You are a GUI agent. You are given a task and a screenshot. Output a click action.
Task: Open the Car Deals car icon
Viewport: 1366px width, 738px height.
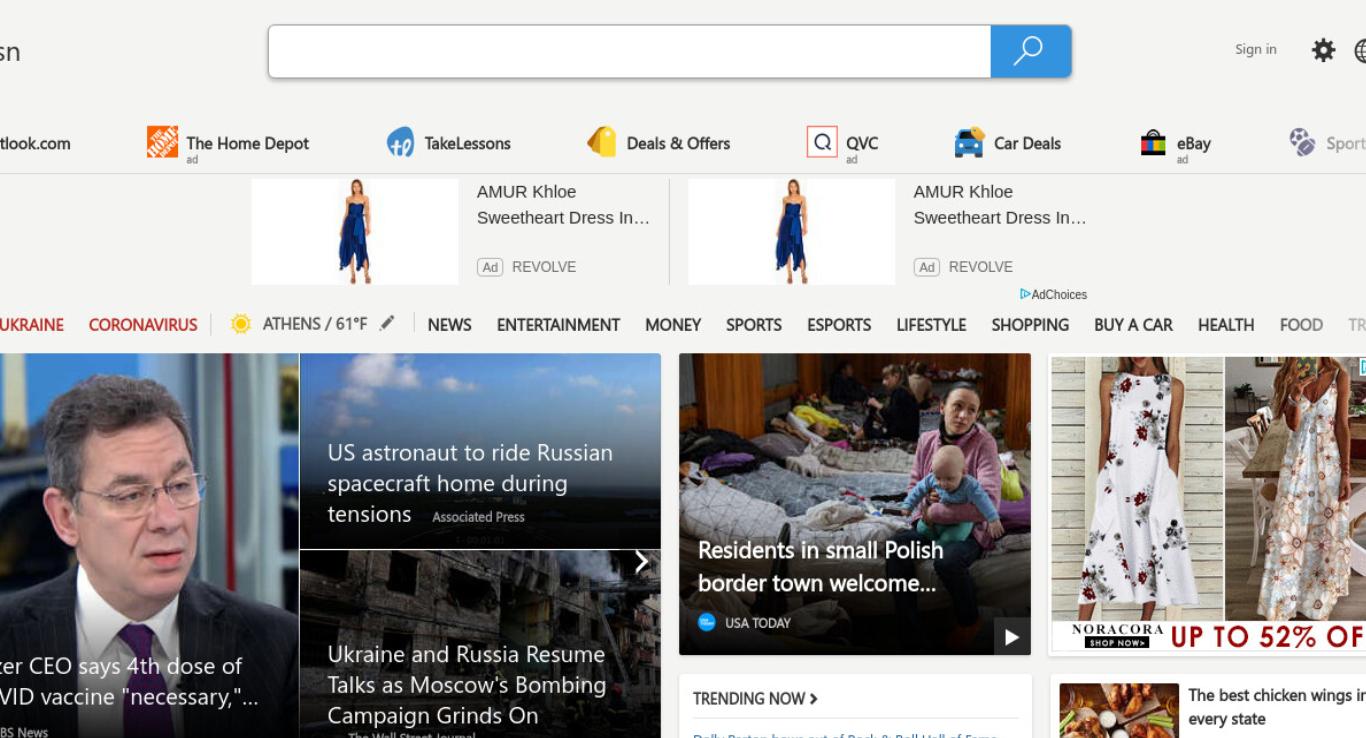tap(969, 142)
